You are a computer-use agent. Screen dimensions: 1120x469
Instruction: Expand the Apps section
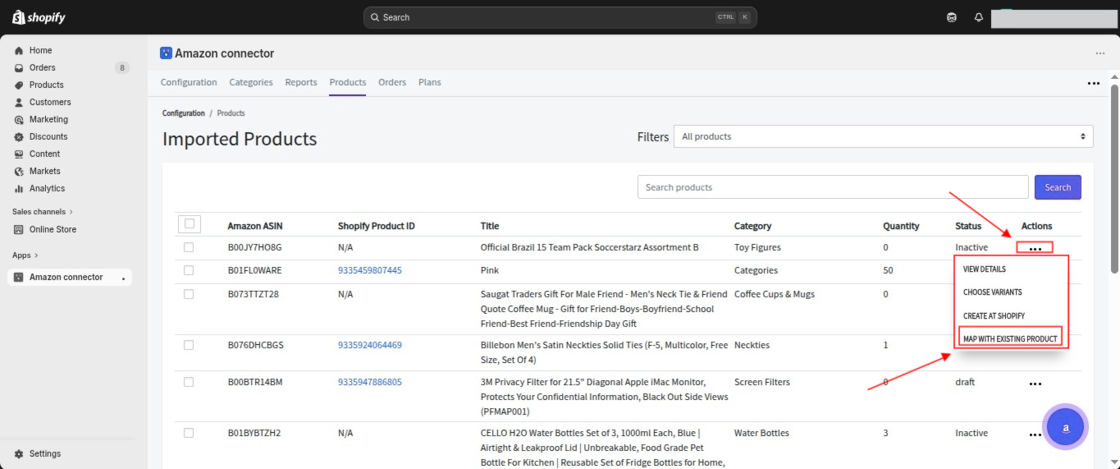[25, 255]
